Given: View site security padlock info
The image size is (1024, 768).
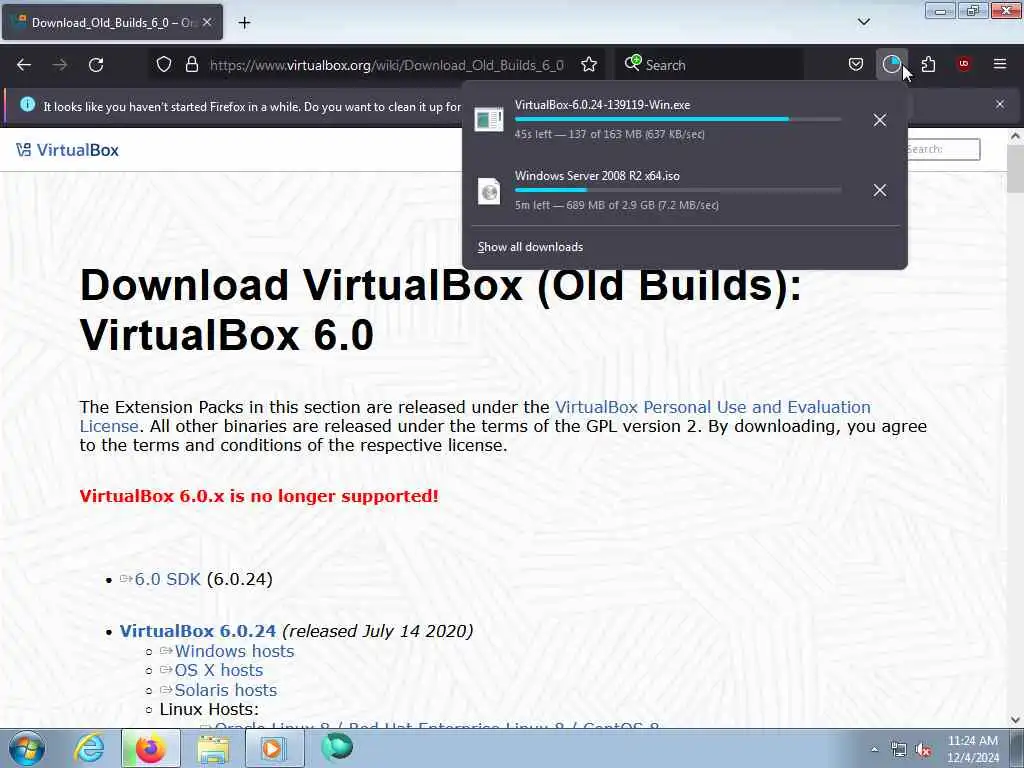Looking at the screenshot, I should tap(191, 65).
